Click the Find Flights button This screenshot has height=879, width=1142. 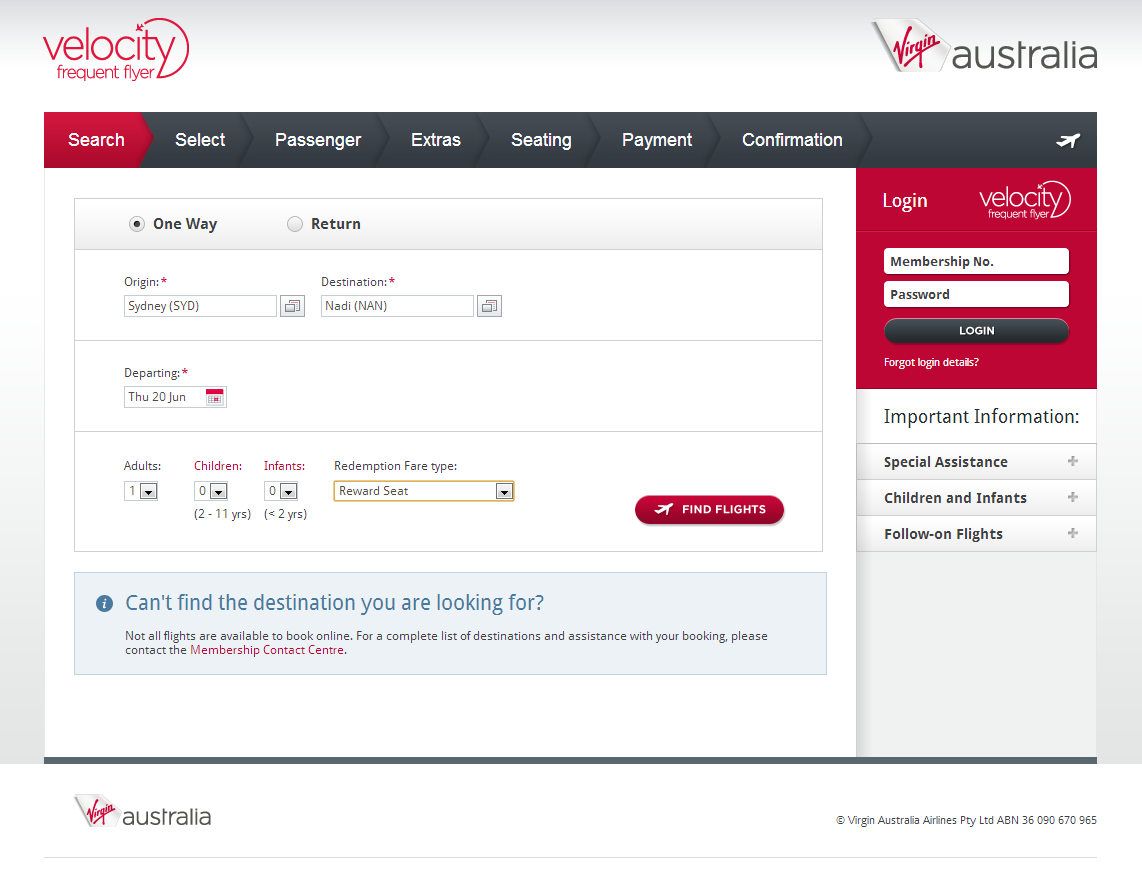[709, 510]
